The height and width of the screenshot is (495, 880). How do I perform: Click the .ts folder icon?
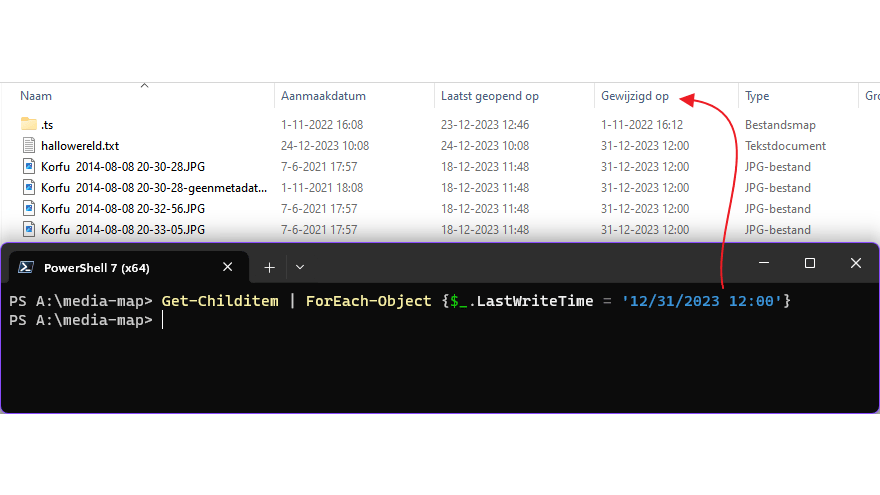tap(28, 125)
